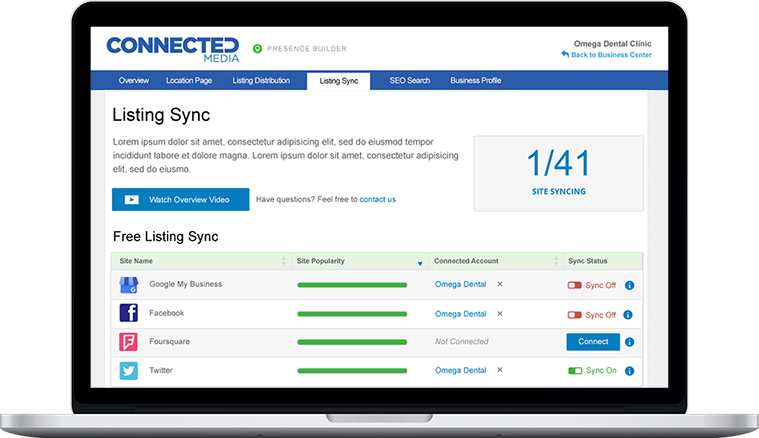Open Omega Dental link in Facebook row

[x=460, y=314]
